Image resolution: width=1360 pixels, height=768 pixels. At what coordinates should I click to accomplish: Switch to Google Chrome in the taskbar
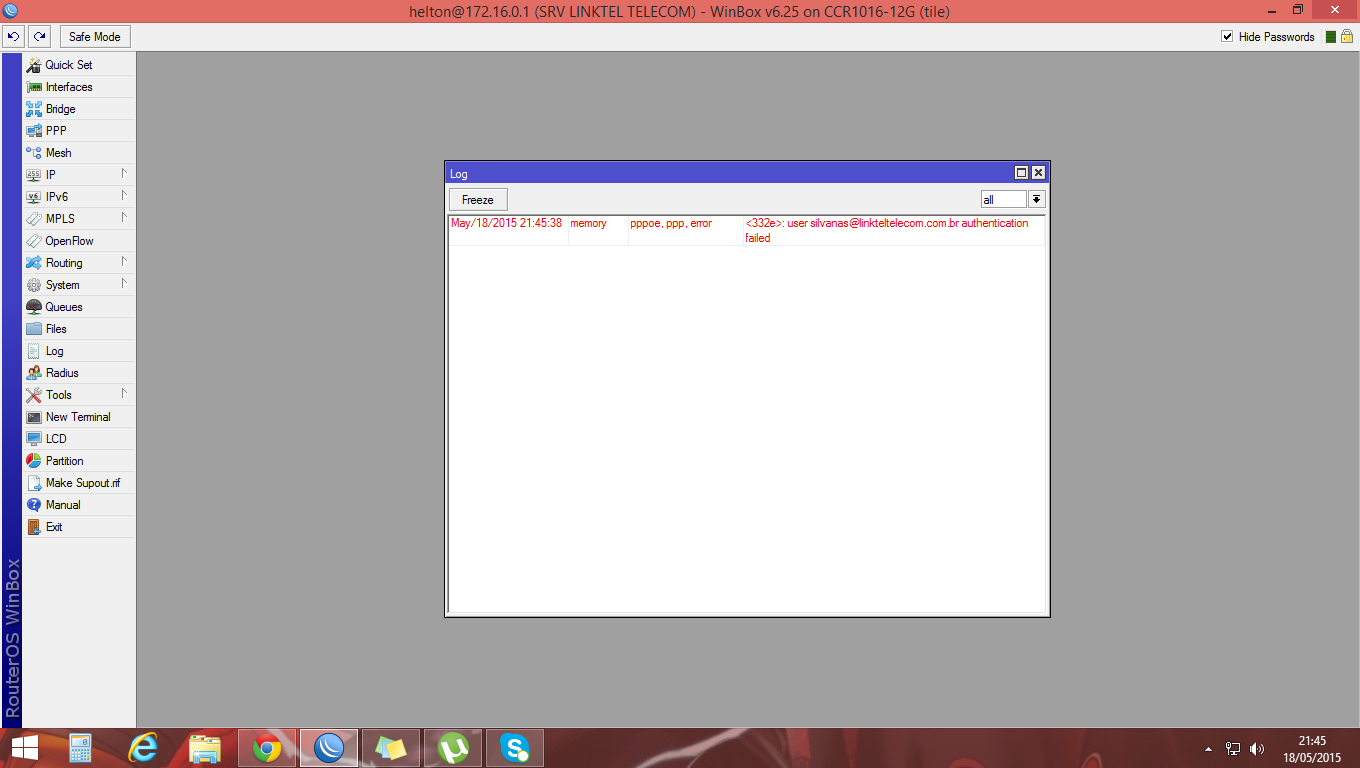(x=267, y=748)
